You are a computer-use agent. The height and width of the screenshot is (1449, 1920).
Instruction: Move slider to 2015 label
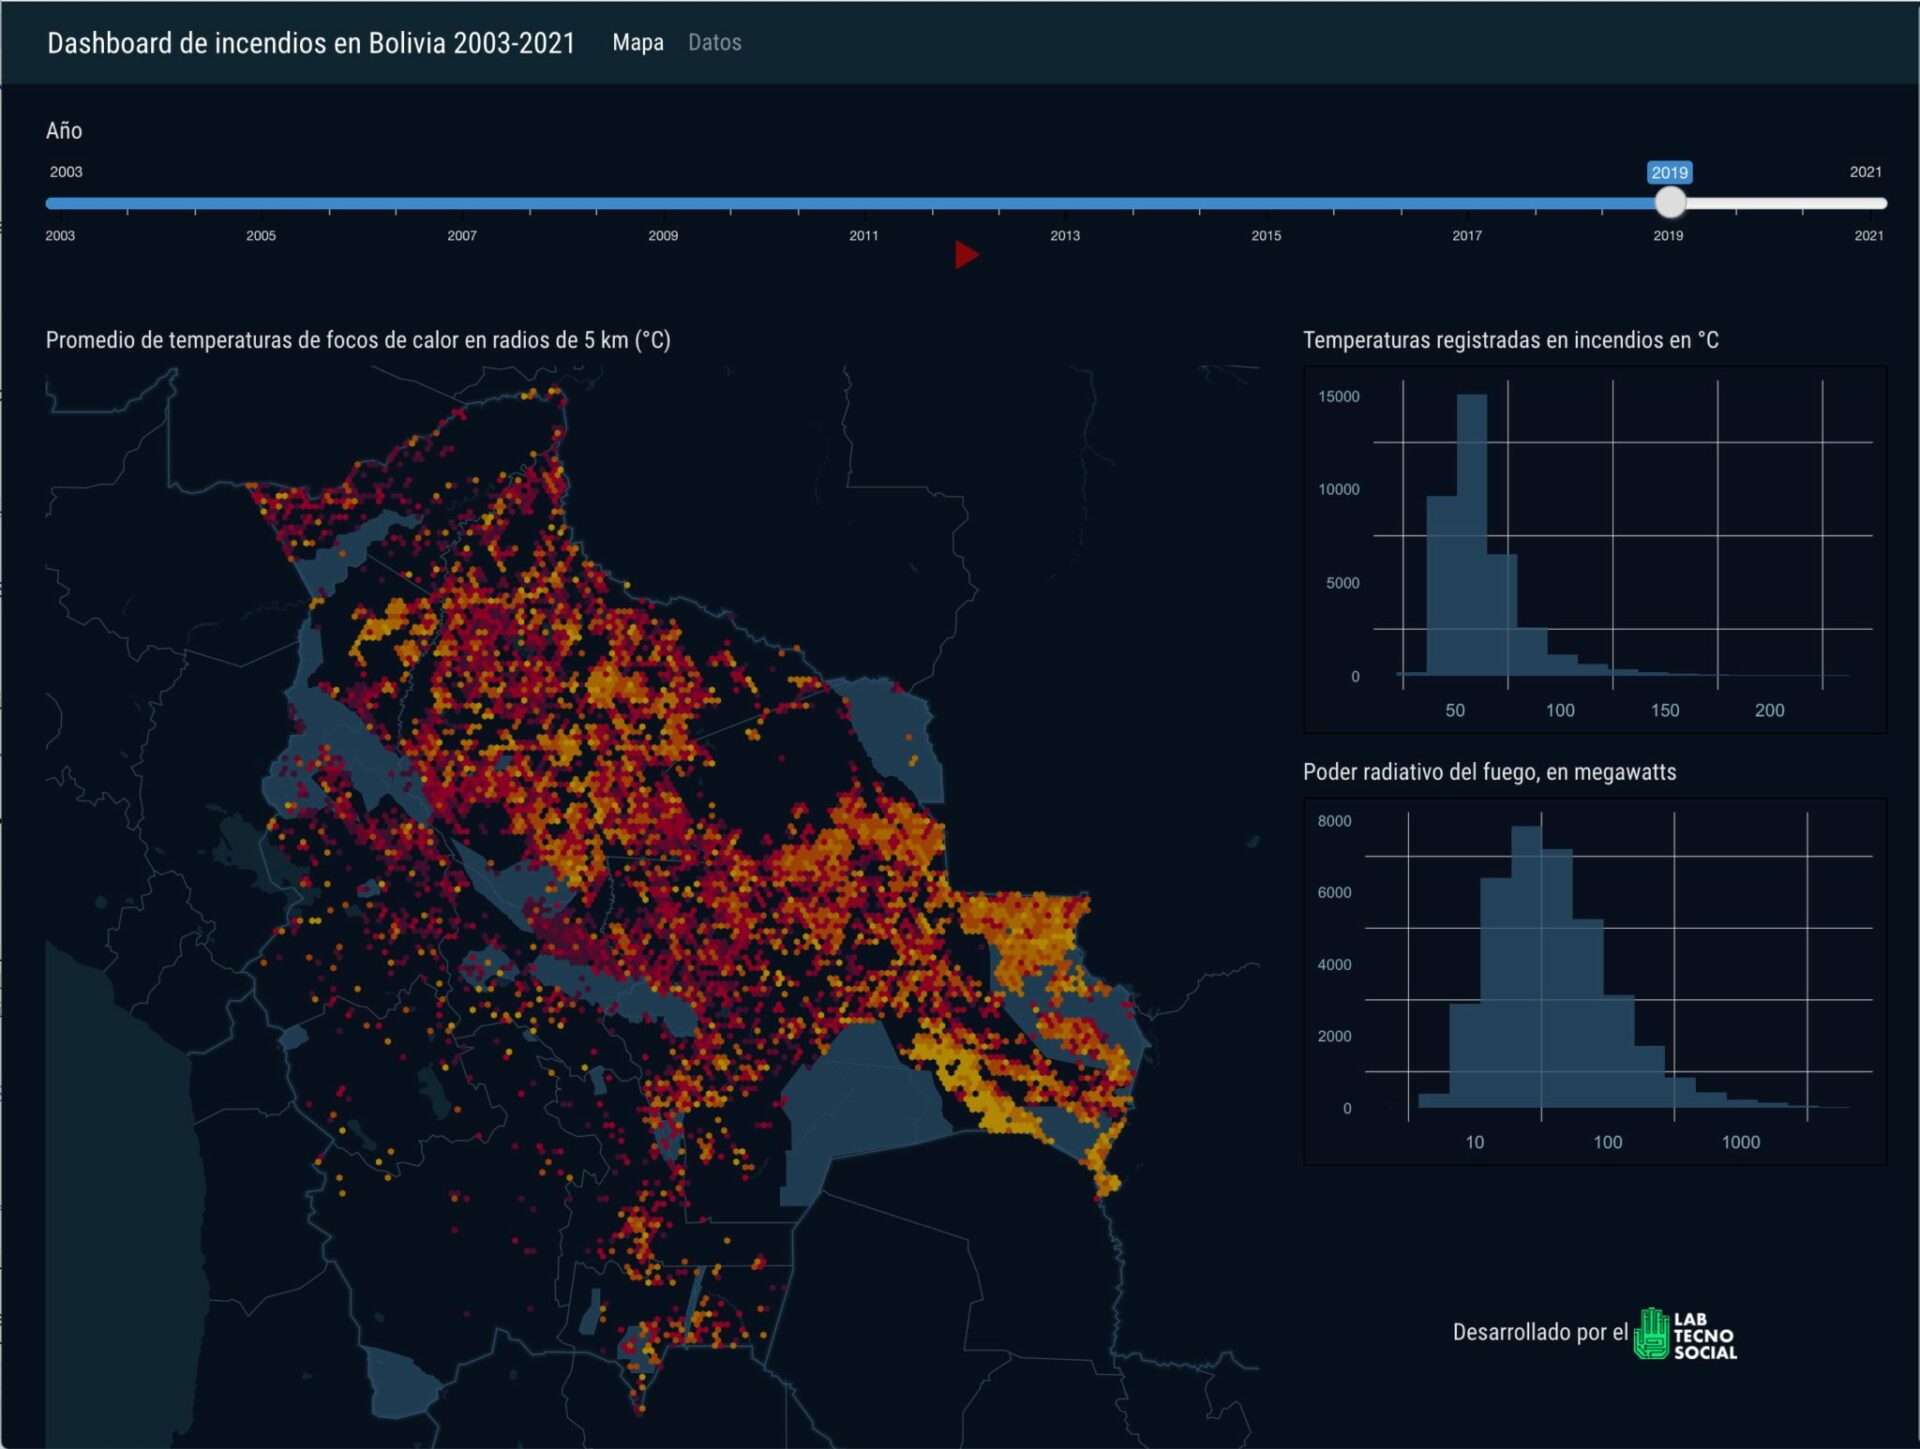tap(1266, 236)
